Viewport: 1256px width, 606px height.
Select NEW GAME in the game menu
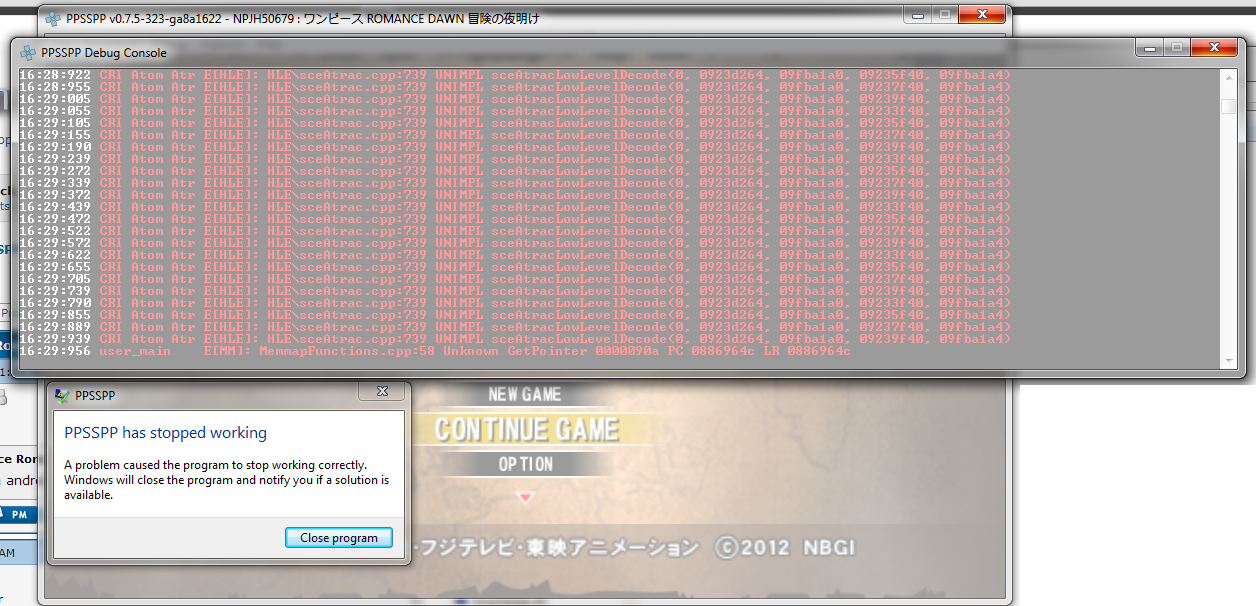(x=524, y=394)
